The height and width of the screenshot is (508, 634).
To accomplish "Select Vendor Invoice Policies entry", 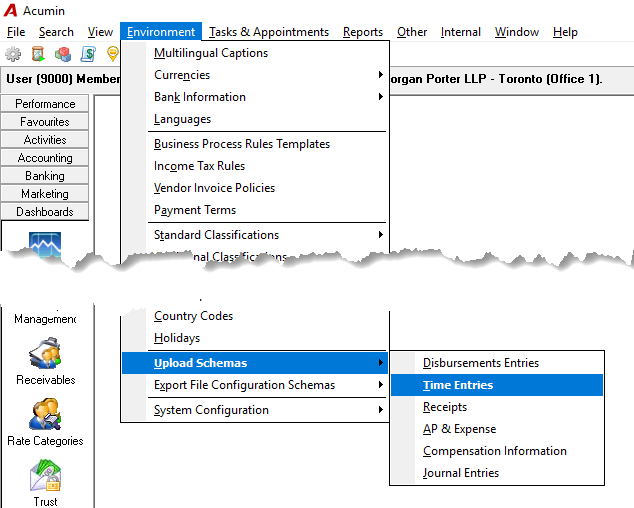I will pyautogui.click(x=255, y=188).
